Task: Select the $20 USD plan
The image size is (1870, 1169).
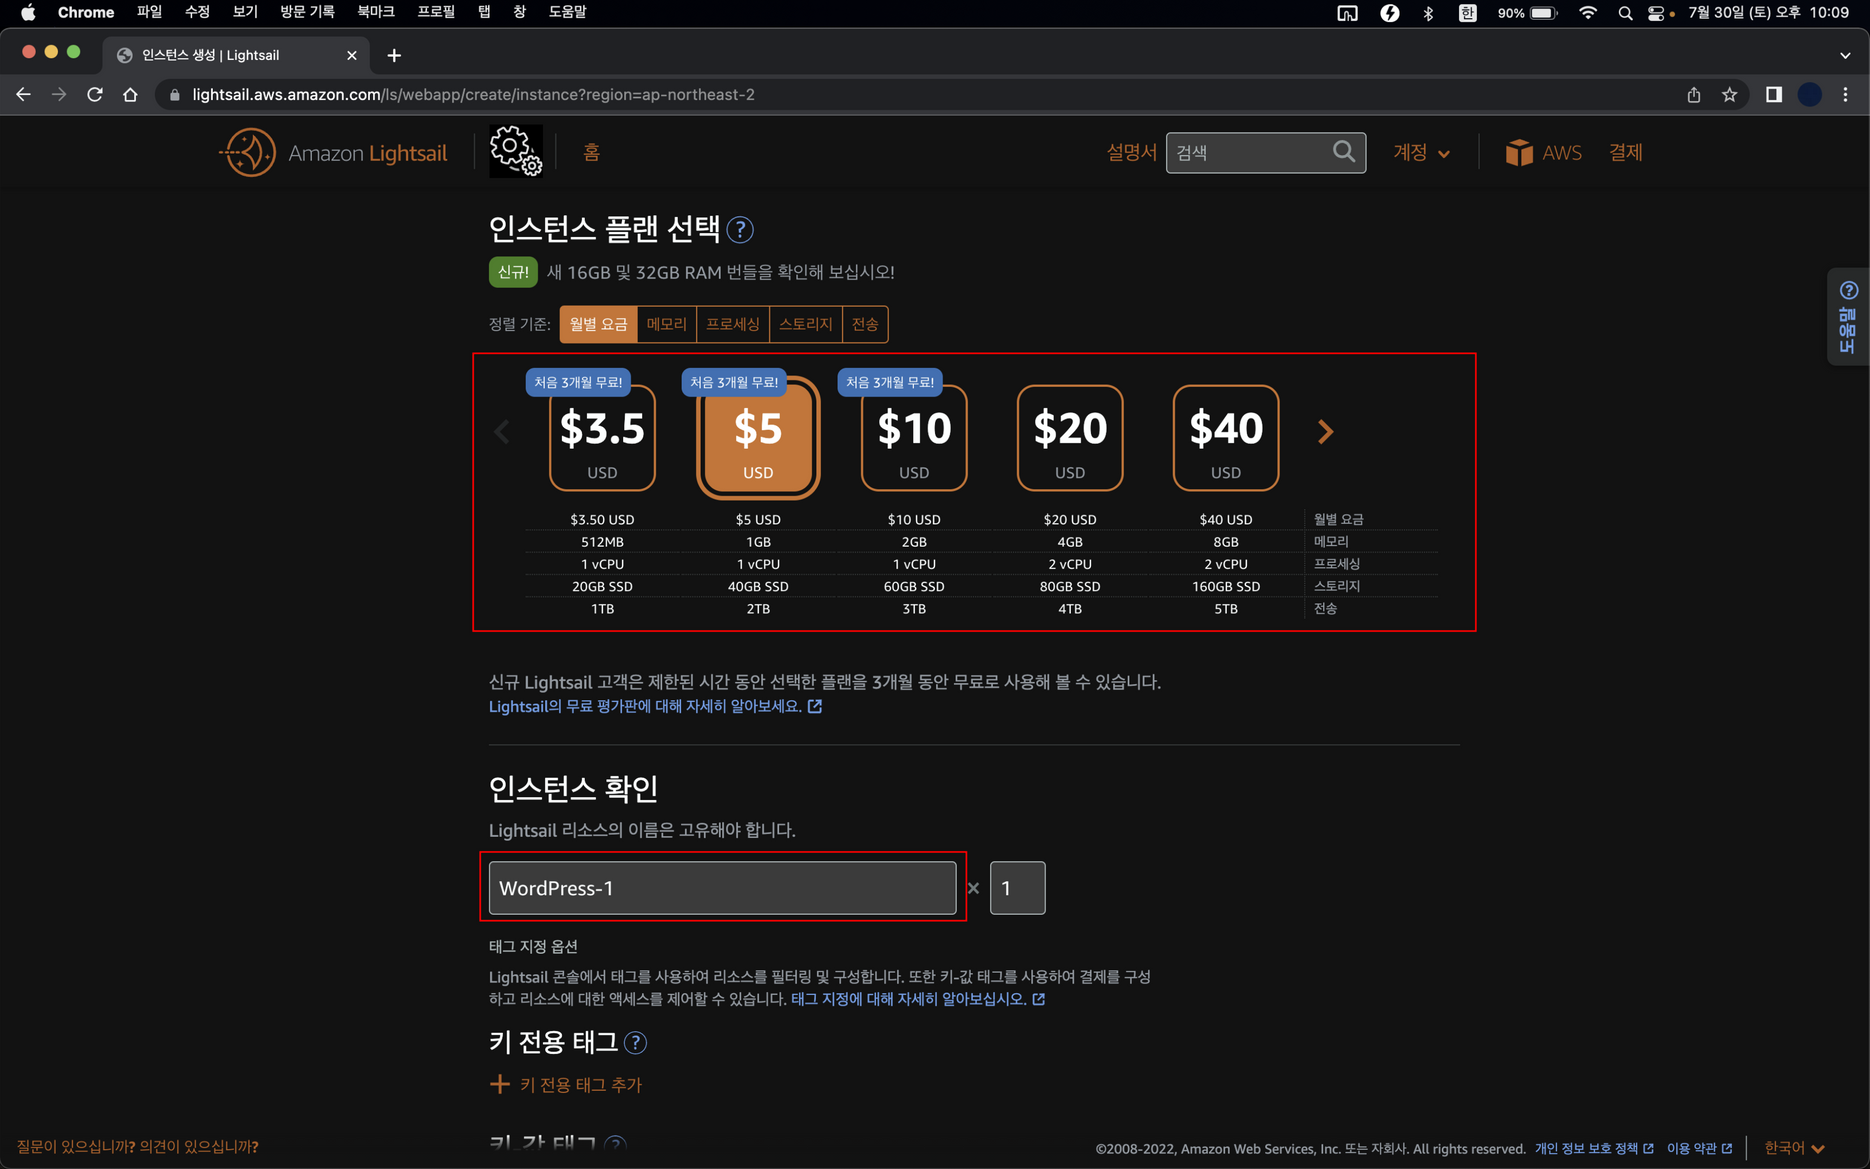Action: click(x=1070, y=438)
